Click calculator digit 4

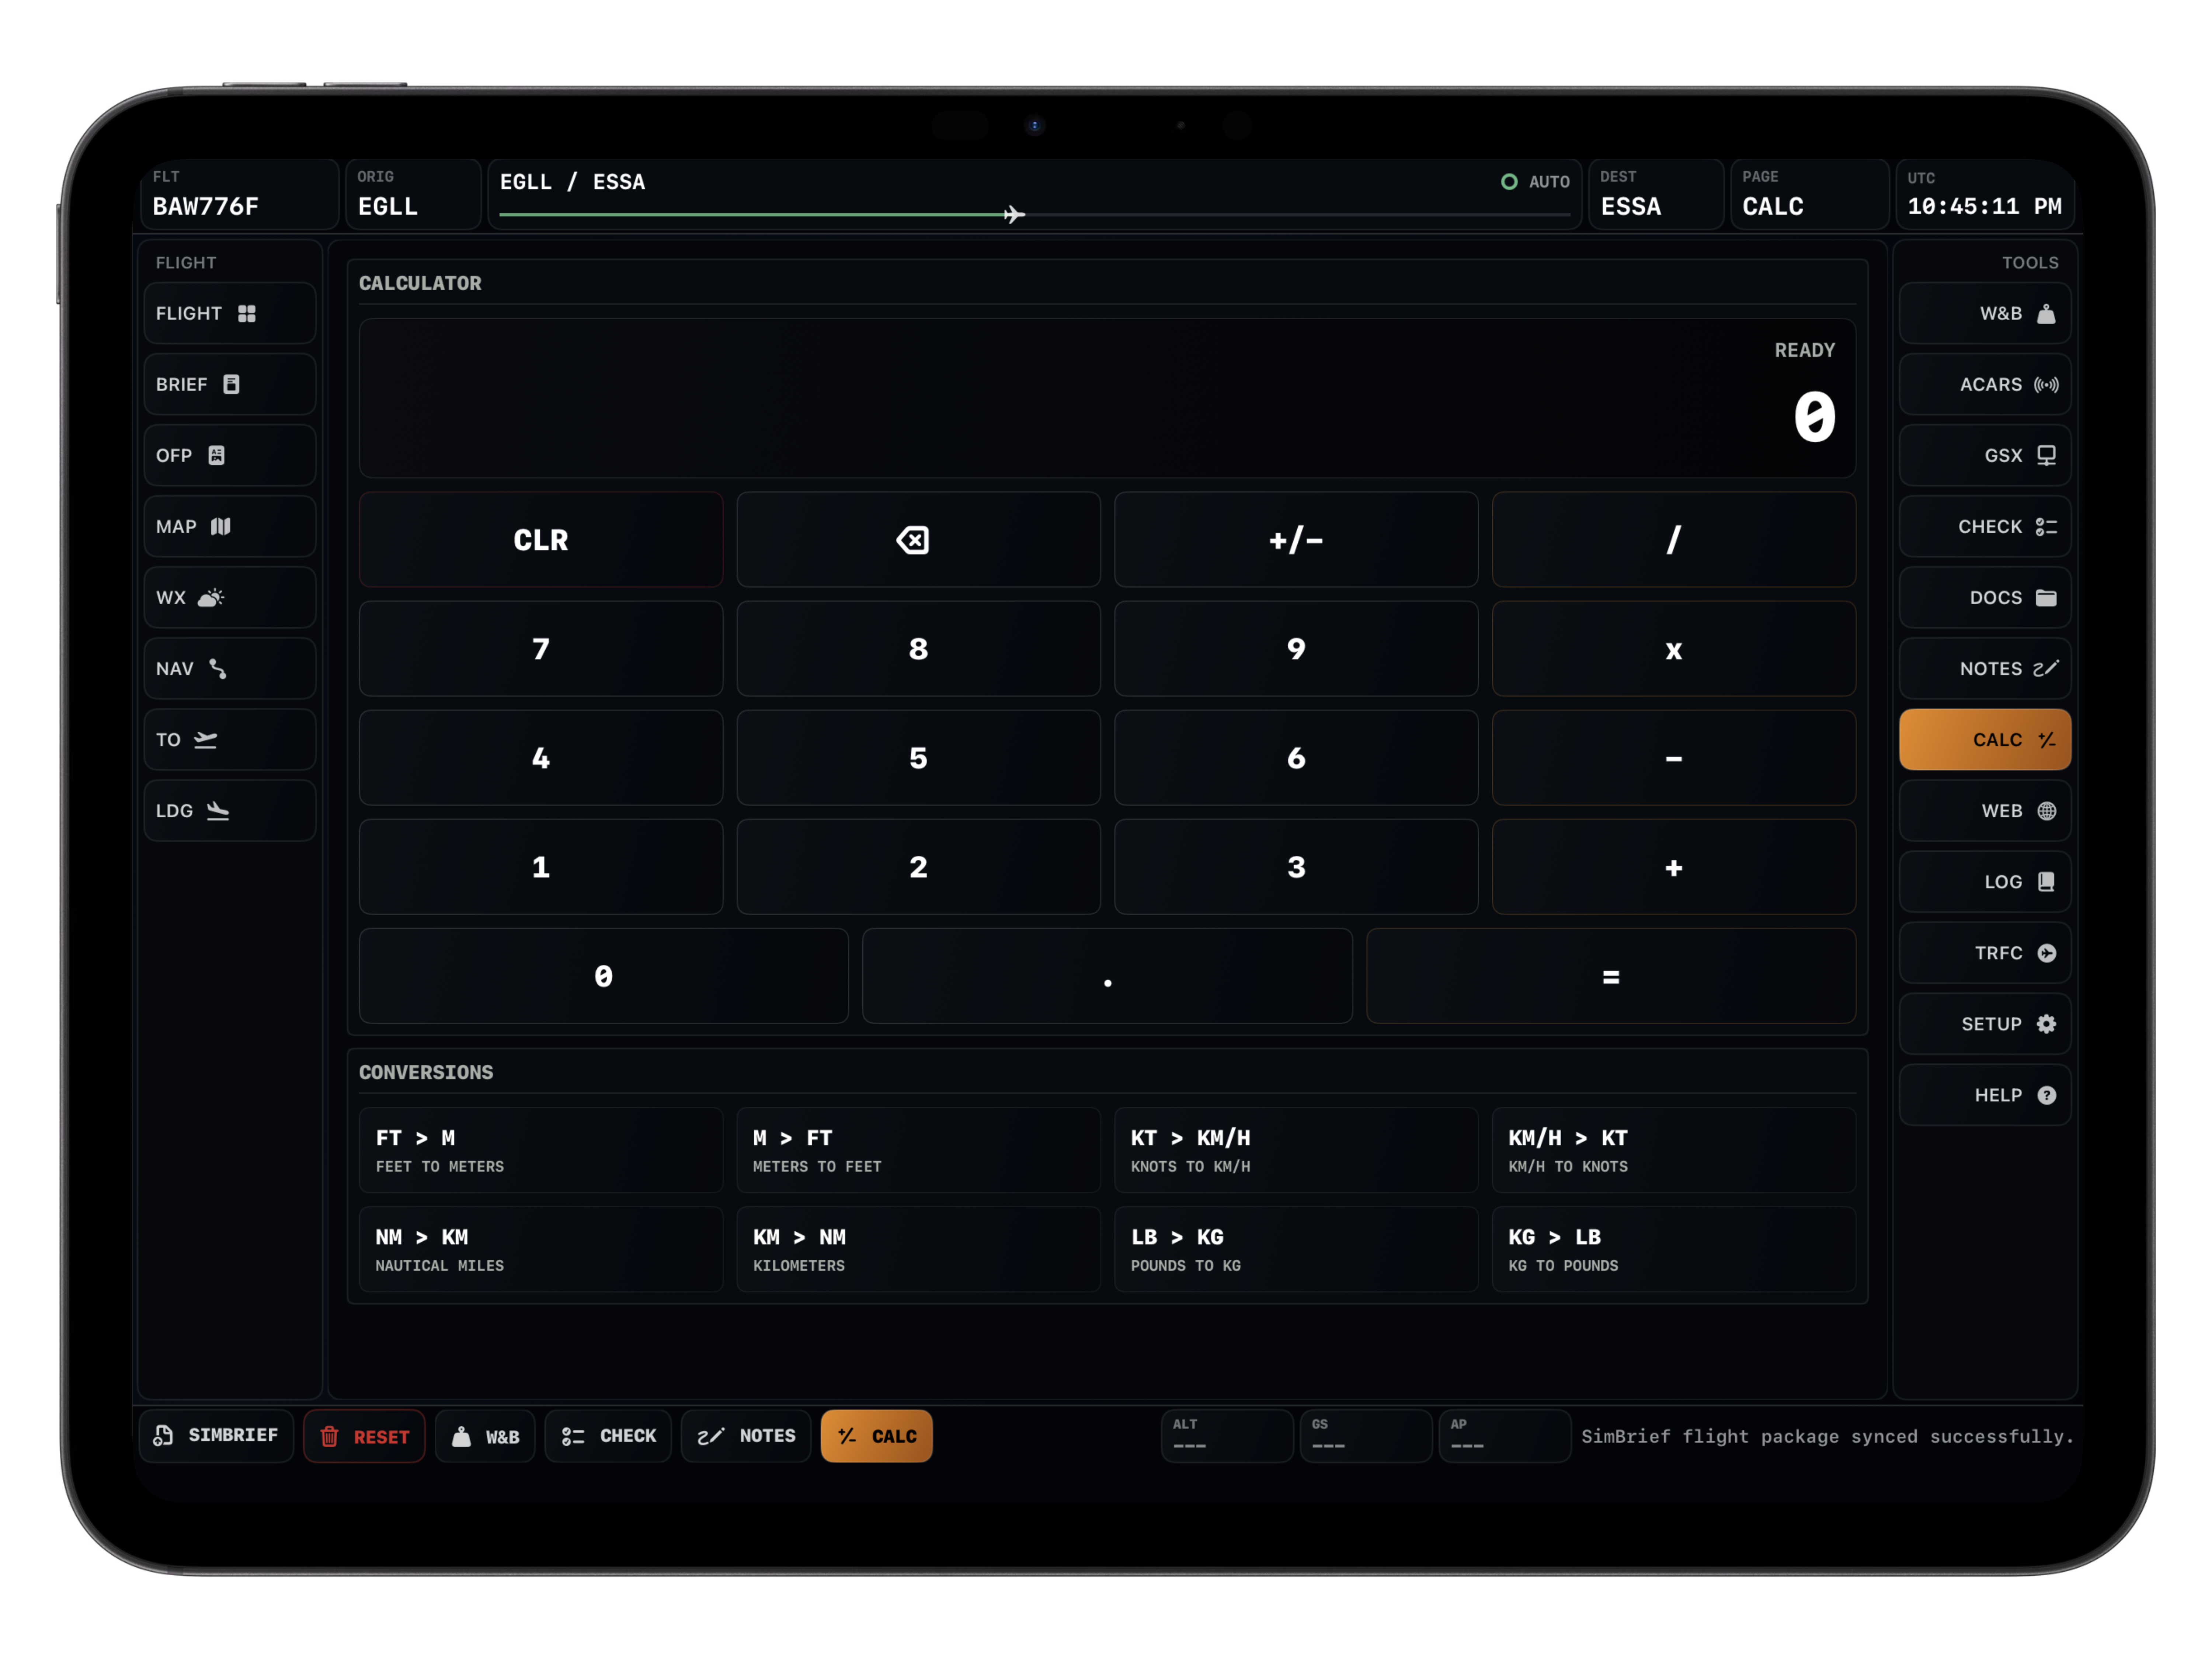pos(541,758)
